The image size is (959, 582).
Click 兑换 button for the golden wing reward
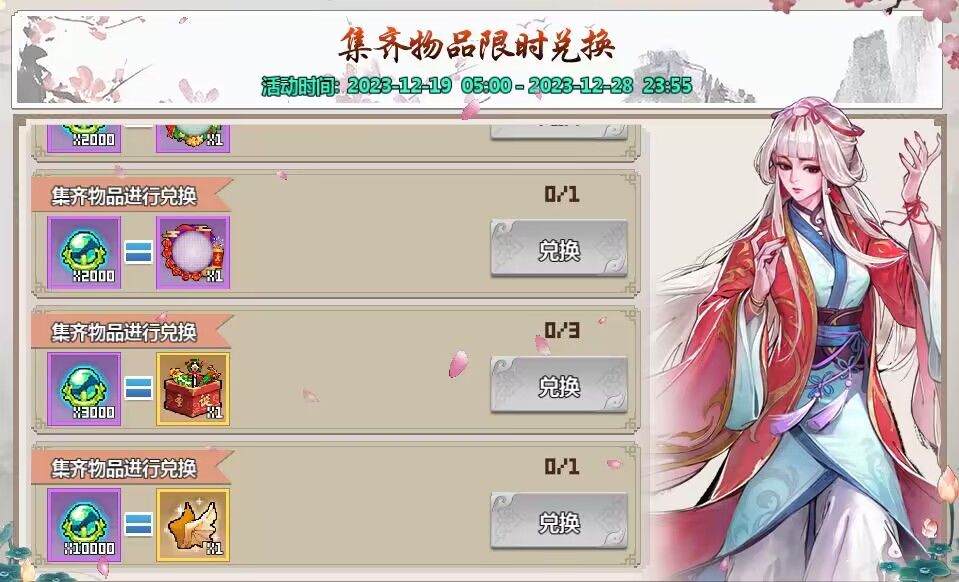[559, 521]
